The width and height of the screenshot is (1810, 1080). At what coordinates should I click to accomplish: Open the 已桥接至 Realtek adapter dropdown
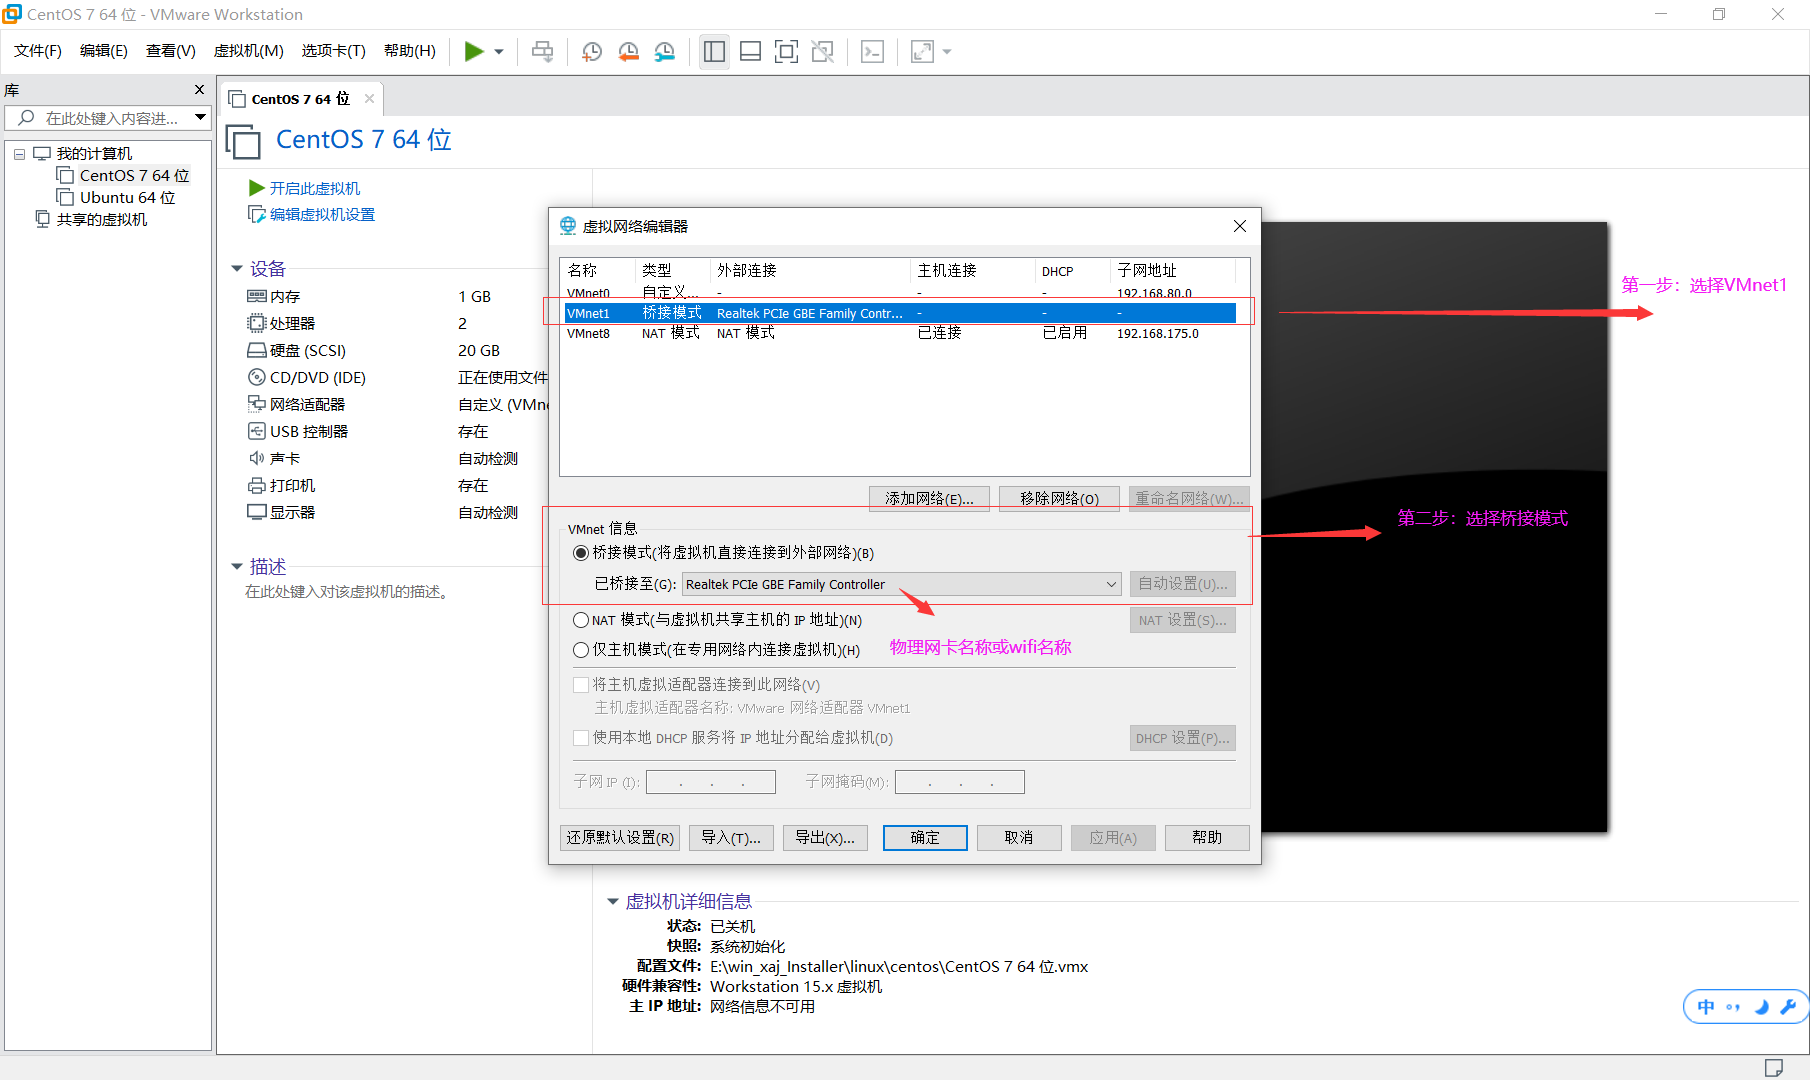coord(901,584)
